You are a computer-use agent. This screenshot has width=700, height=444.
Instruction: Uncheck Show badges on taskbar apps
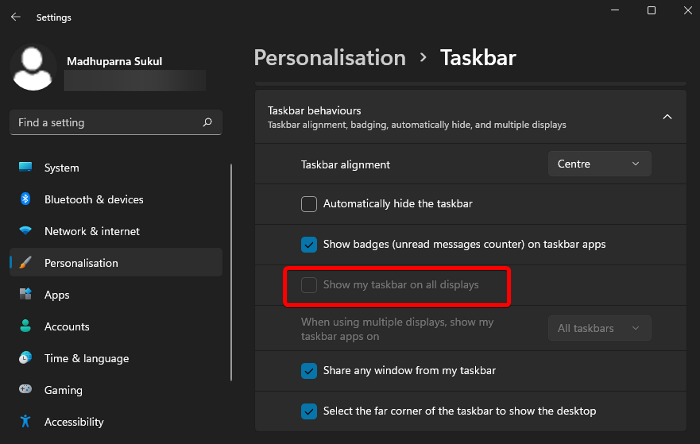point(309,244)
